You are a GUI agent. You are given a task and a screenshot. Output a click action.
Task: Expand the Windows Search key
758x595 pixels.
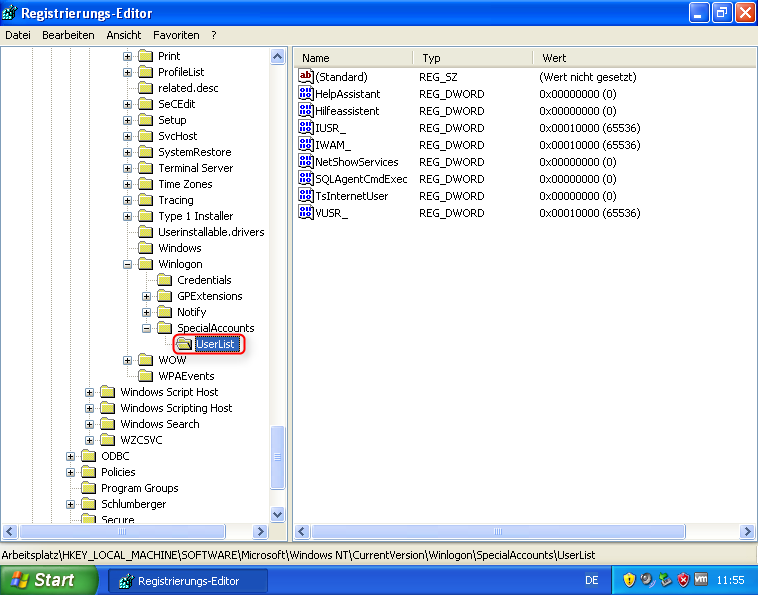tap(89, 424)
